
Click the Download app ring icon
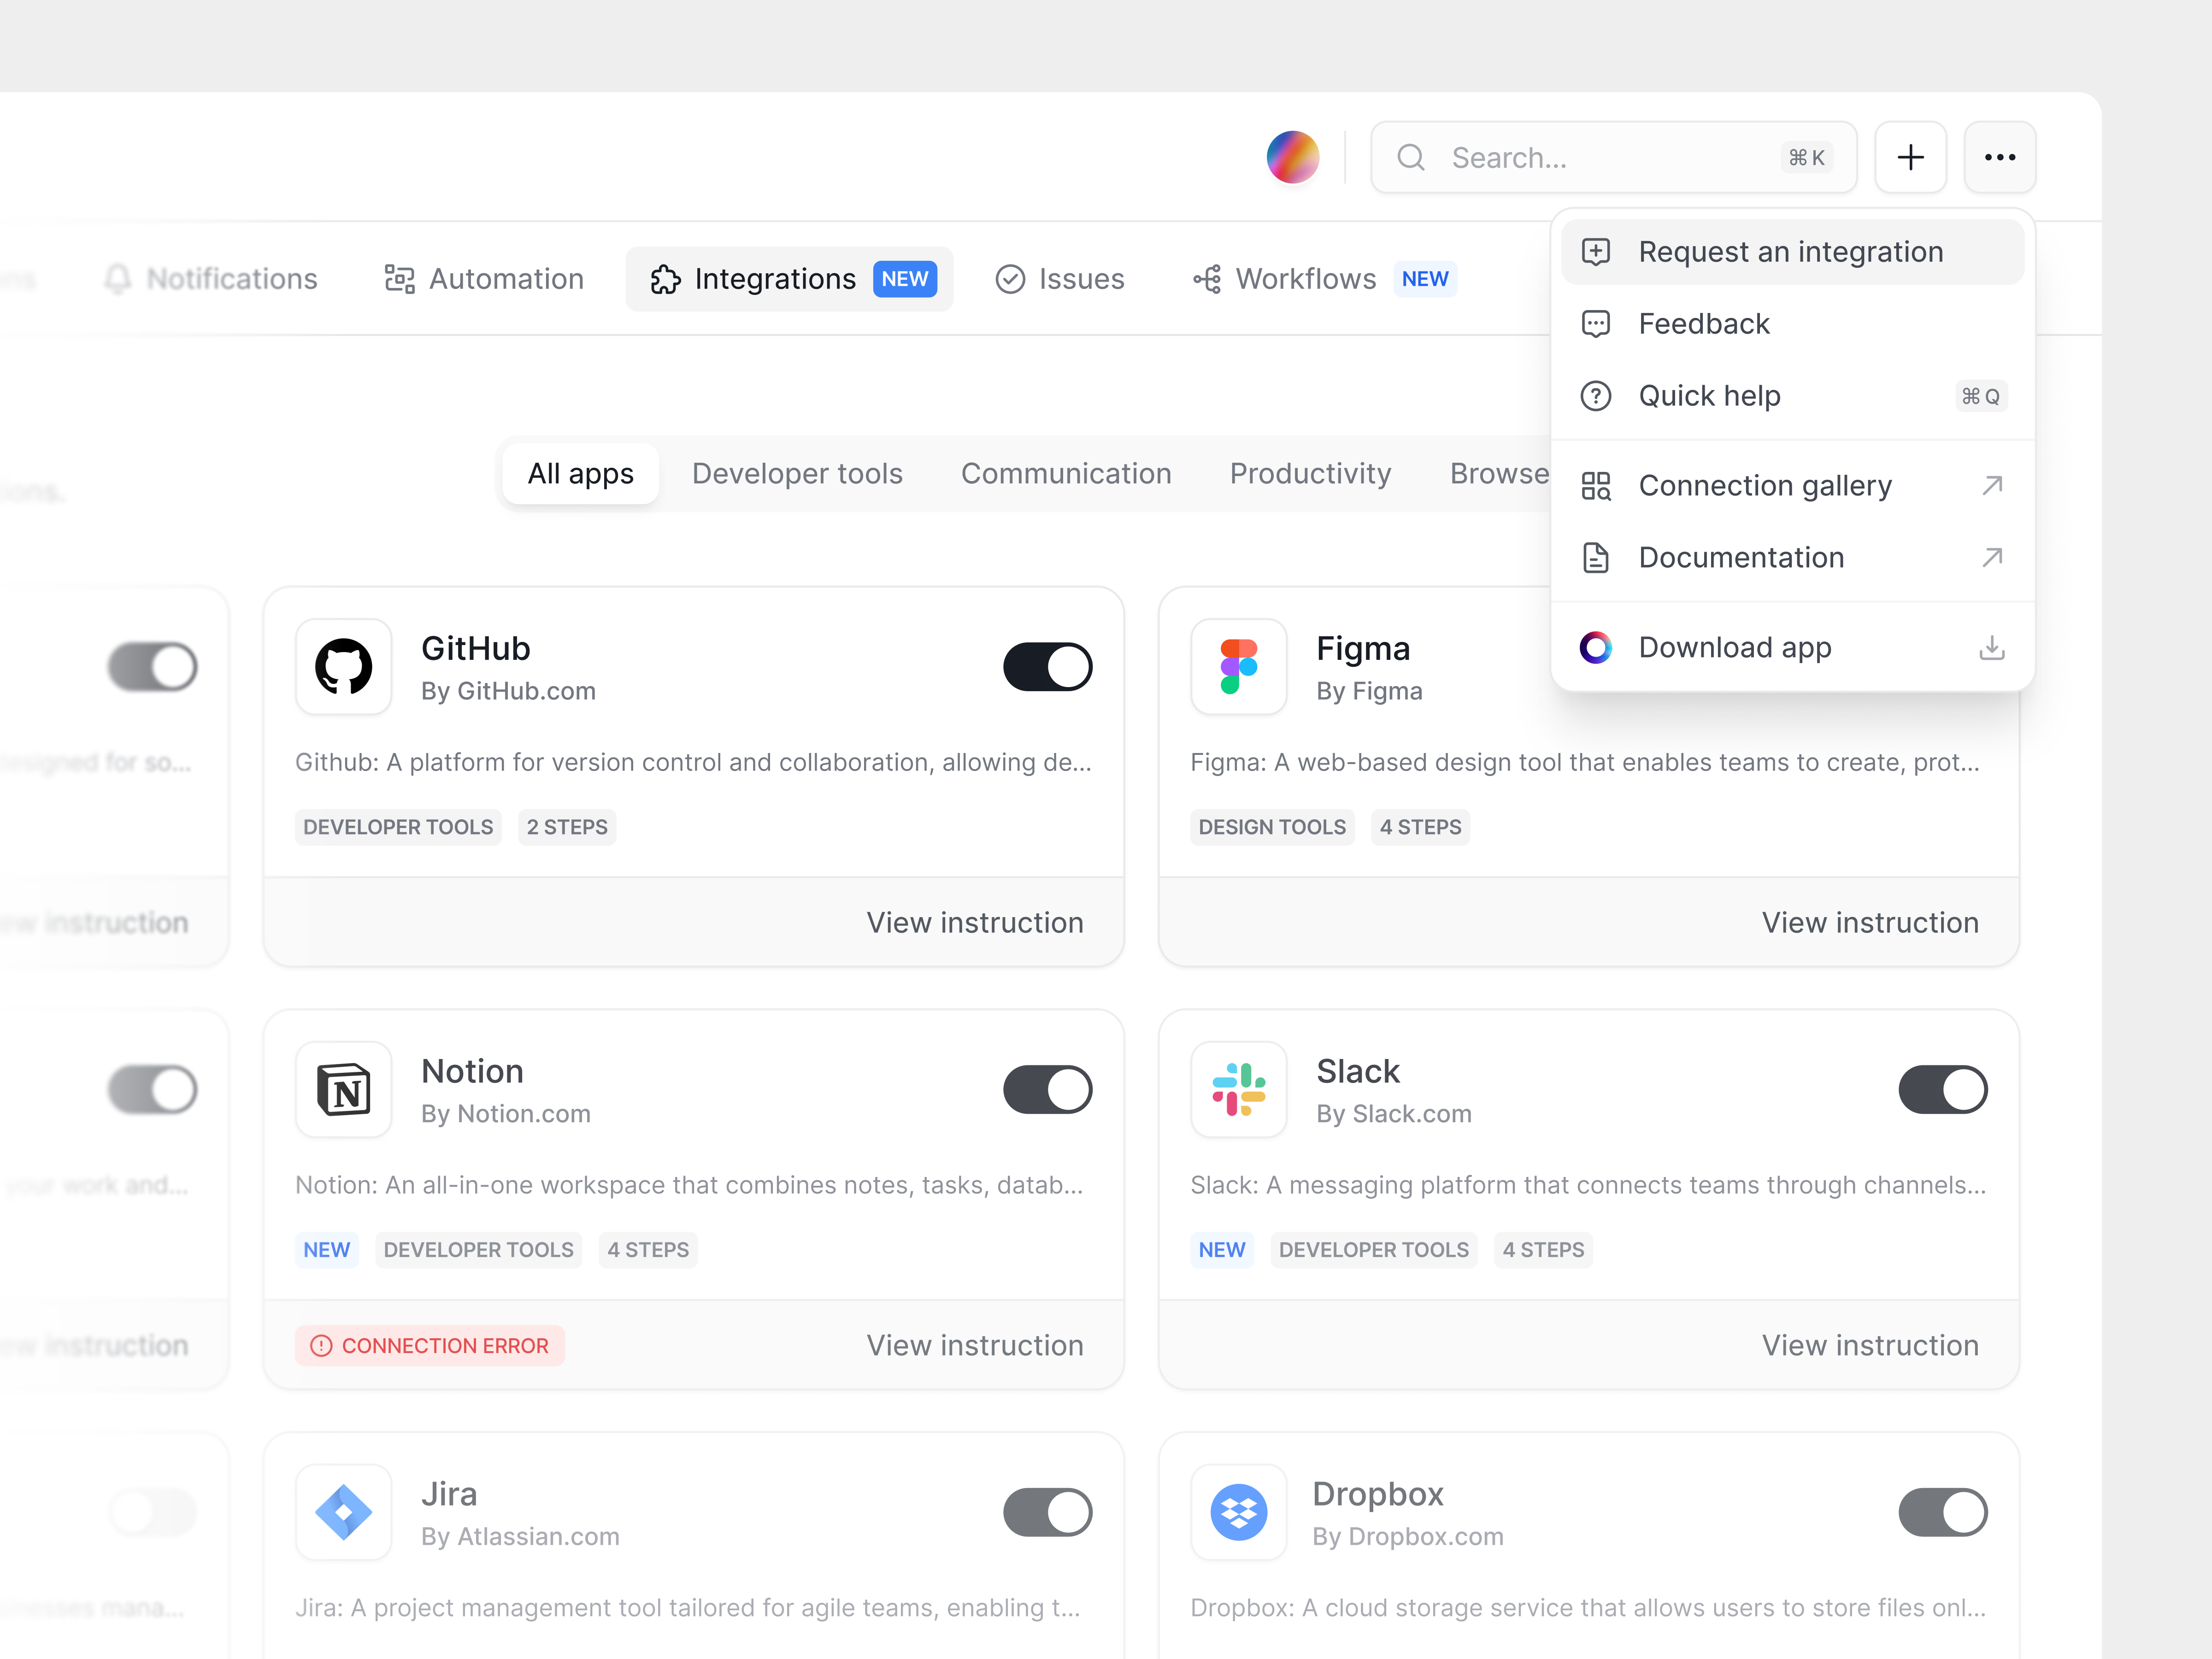(x=1595, y=647)
